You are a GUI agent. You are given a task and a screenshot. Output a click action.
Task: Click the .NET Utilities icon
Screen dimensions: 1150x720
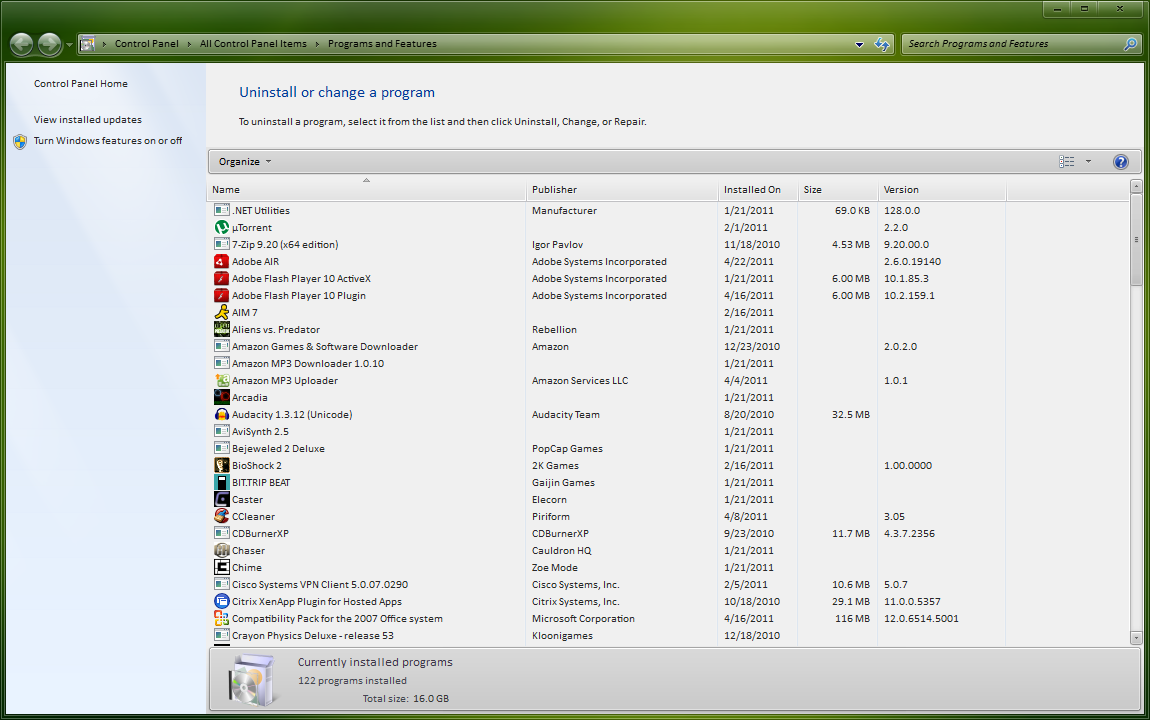pyautogui.click(x=221, y=210)
